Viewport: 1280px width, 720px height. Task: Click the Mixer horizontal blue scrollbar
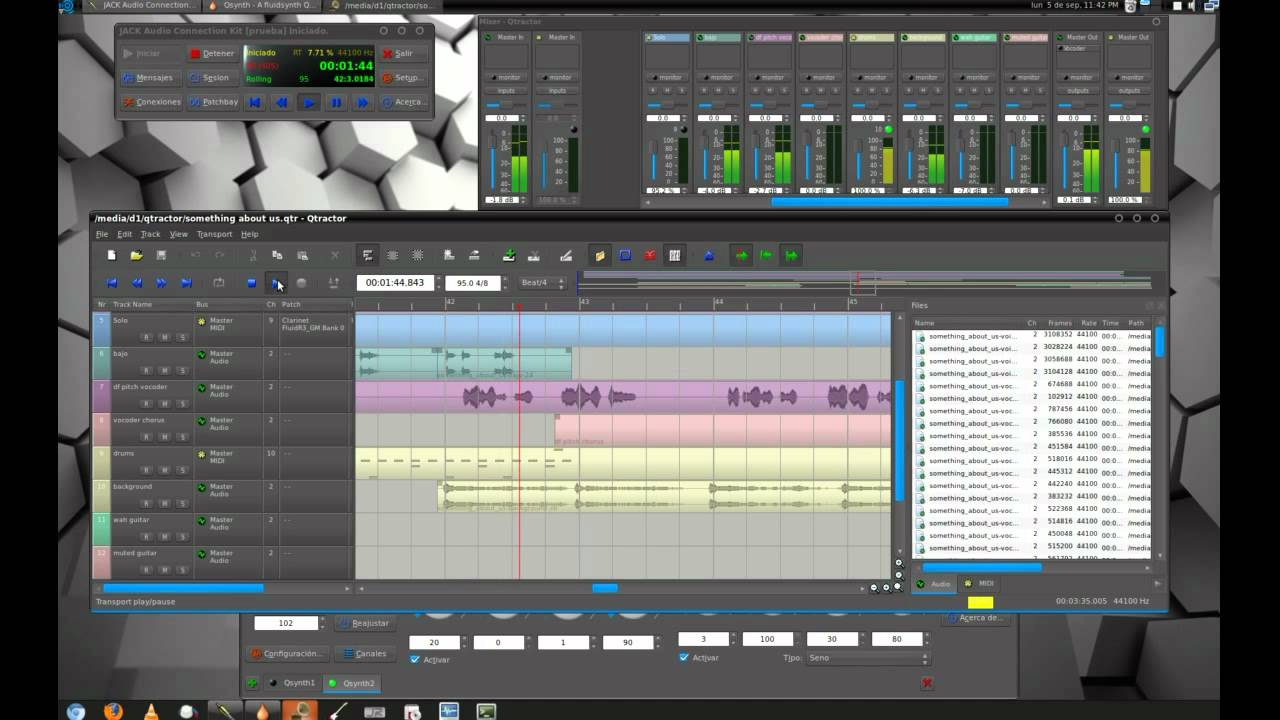coord(889,201)
